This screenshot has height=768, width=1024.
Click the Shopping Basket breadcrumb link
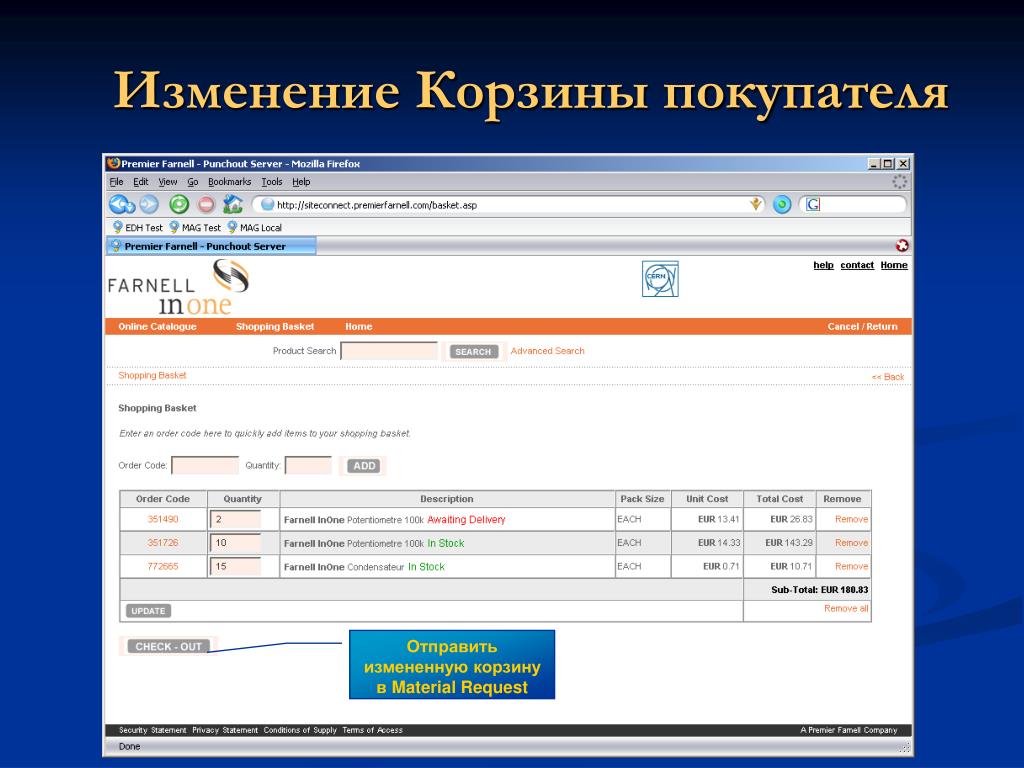[x=152, y=376]
